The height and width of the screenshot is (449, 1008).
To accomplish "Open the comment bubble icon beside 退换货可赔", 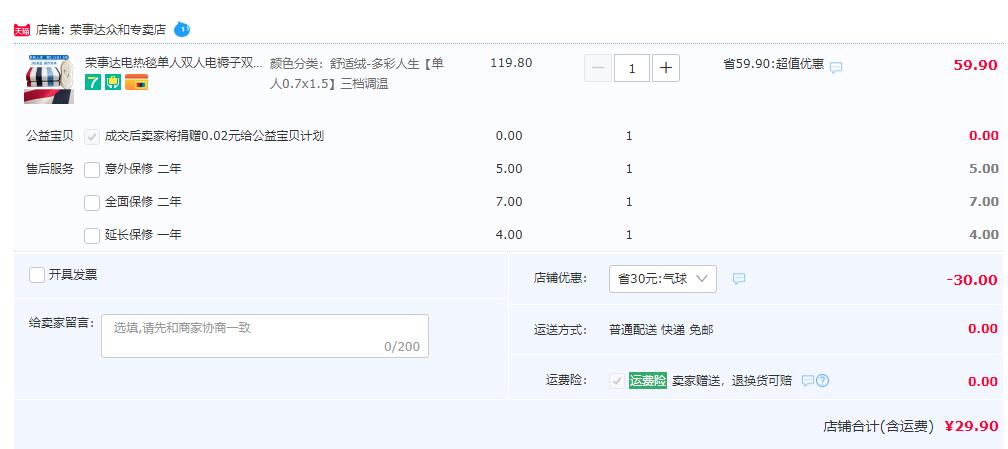I will tap(807, 381).
